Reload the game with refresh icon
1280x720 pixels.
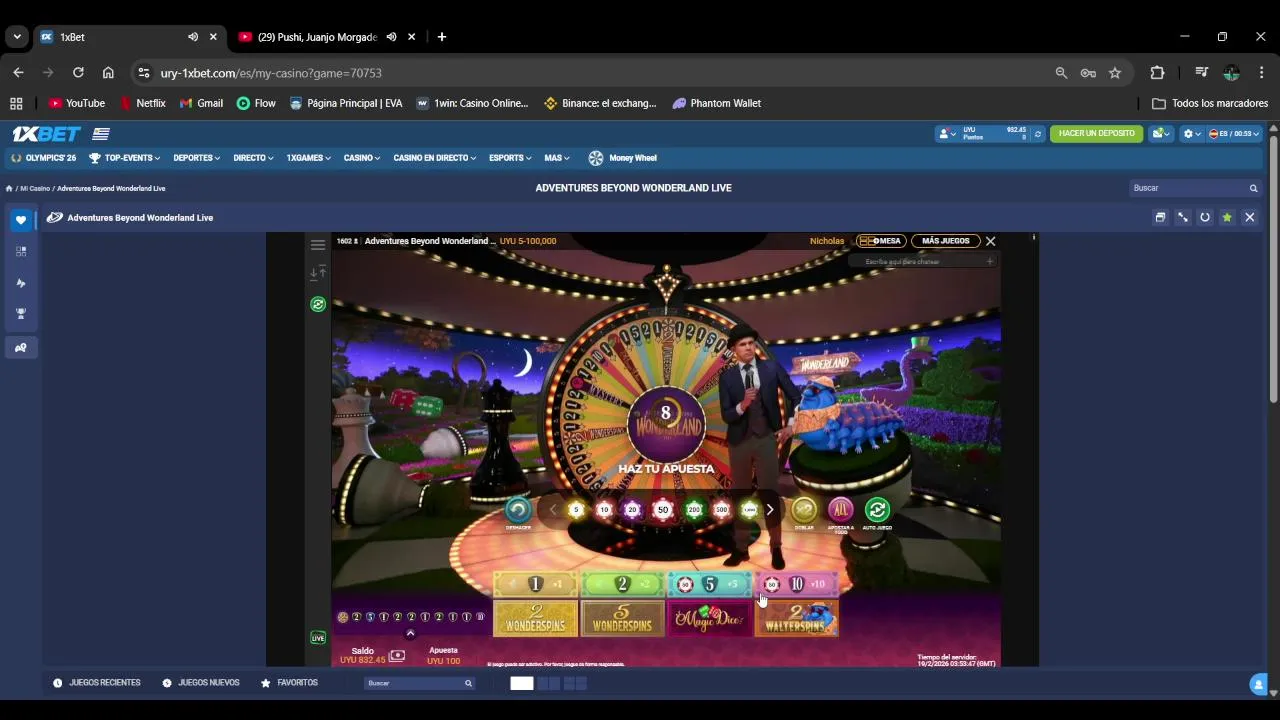(x=1205, y=217)
